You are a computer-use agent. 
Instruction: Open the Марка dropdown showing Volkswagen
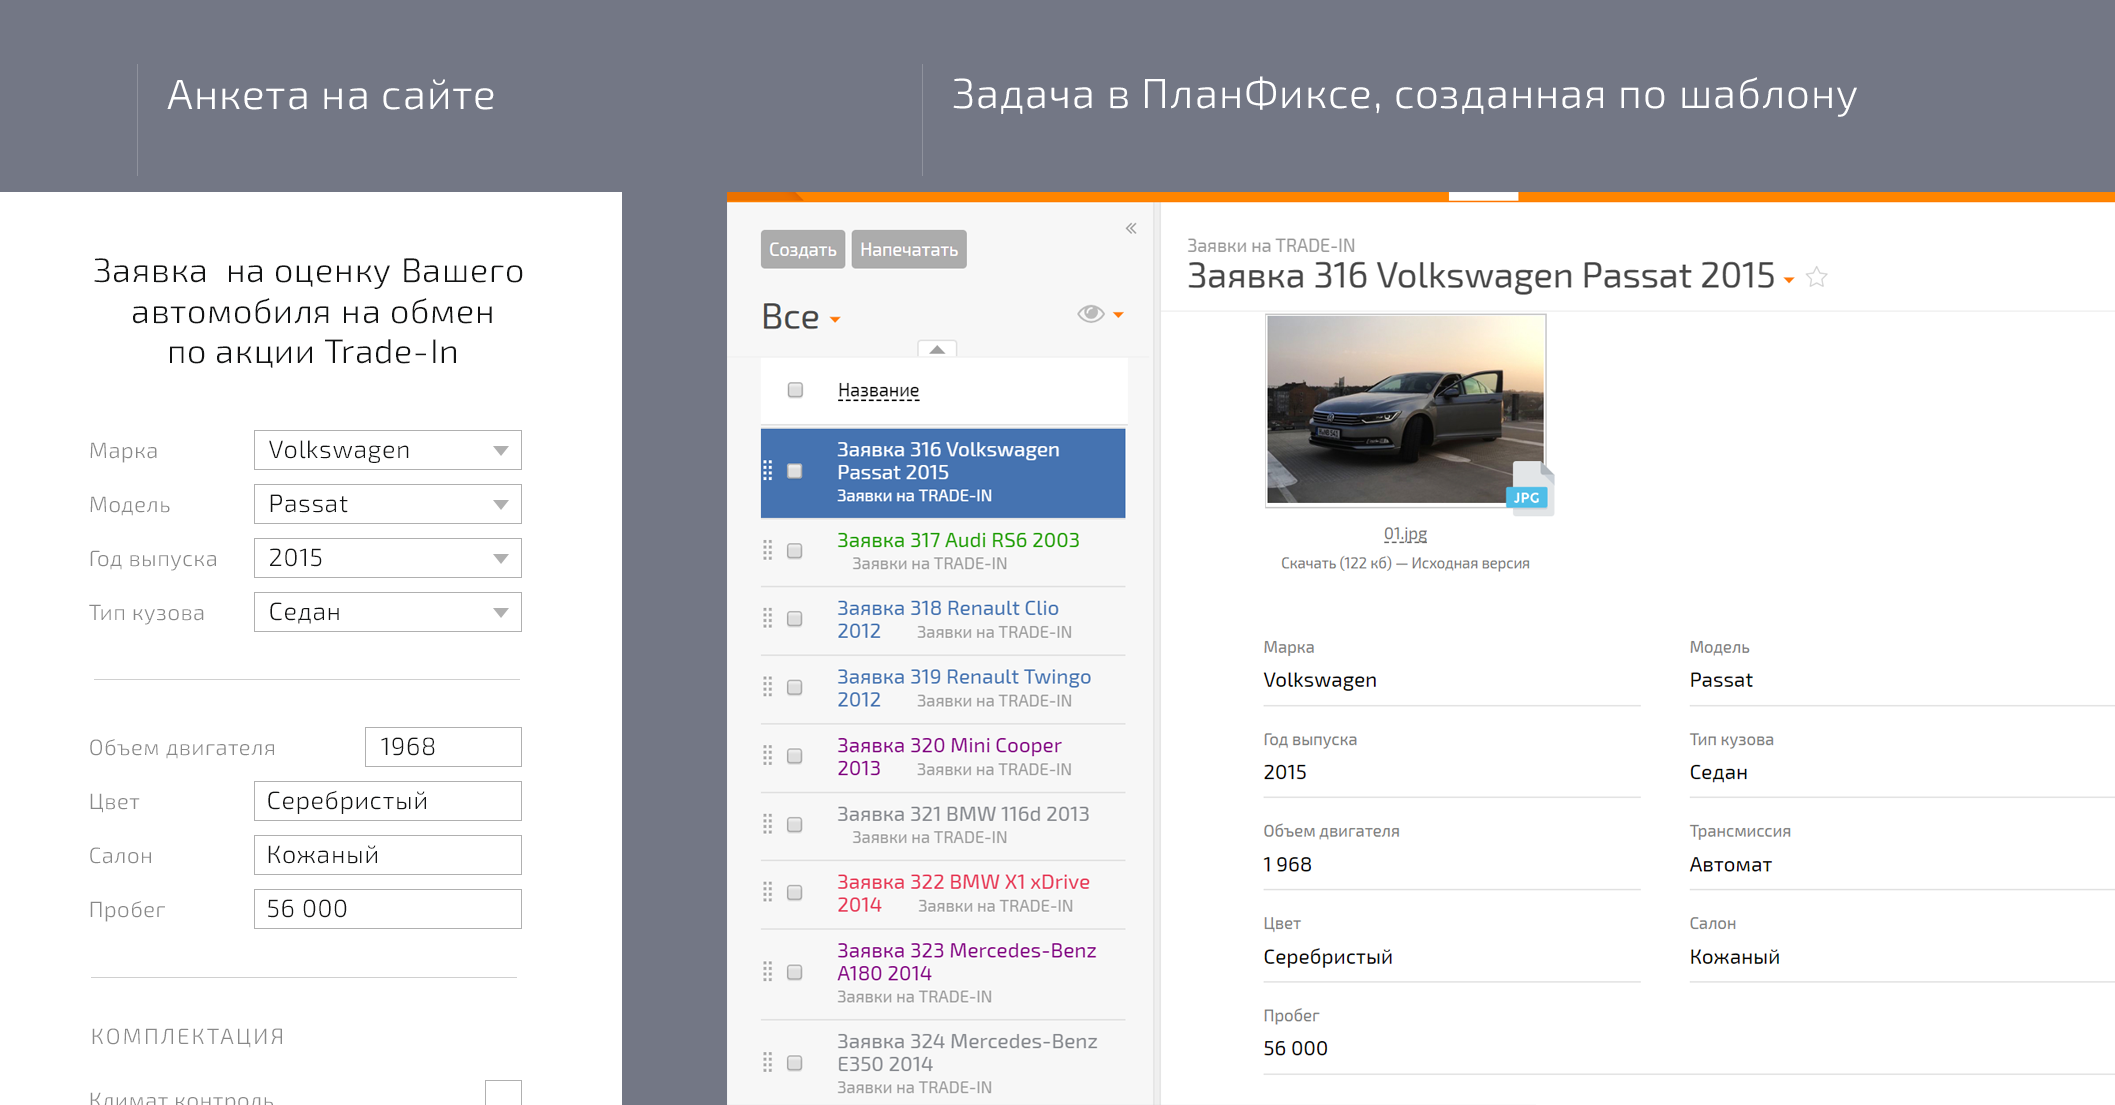pyautogui.click(x=388, y=450)
